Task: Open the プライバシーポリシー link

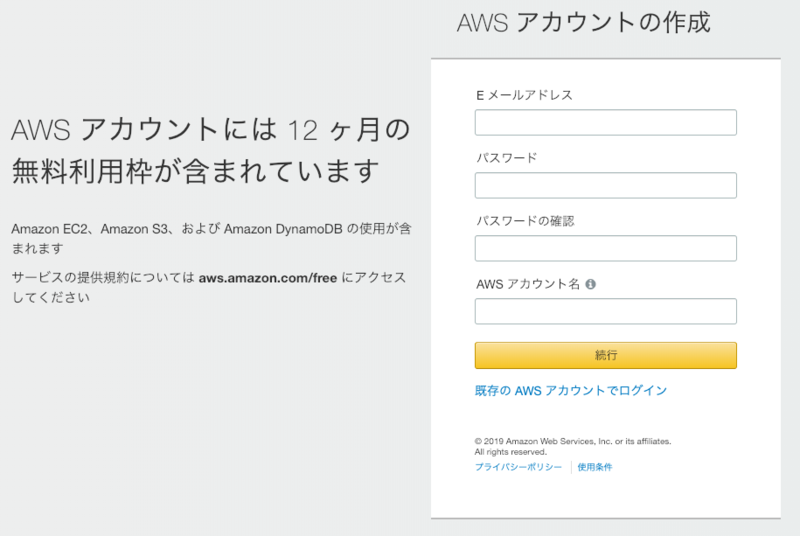Action: pyautogui.click(x=518, y=467)
